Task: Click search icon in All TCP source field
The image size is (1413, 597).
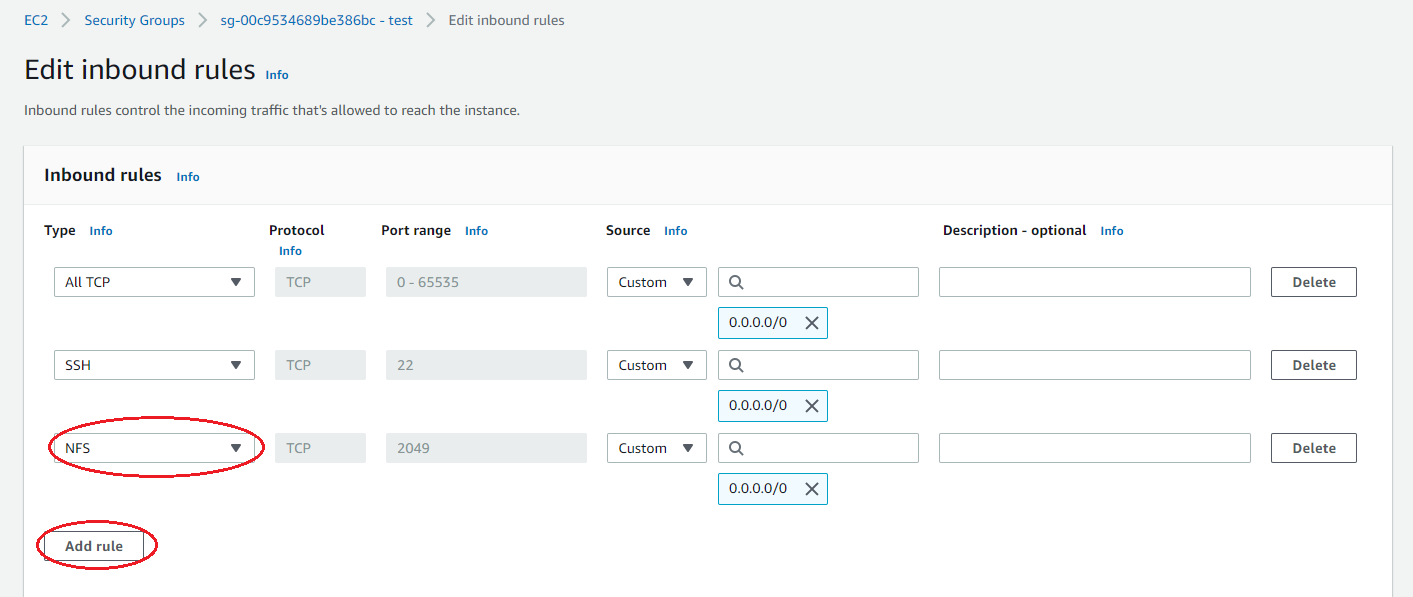Action: click(736, 282)
